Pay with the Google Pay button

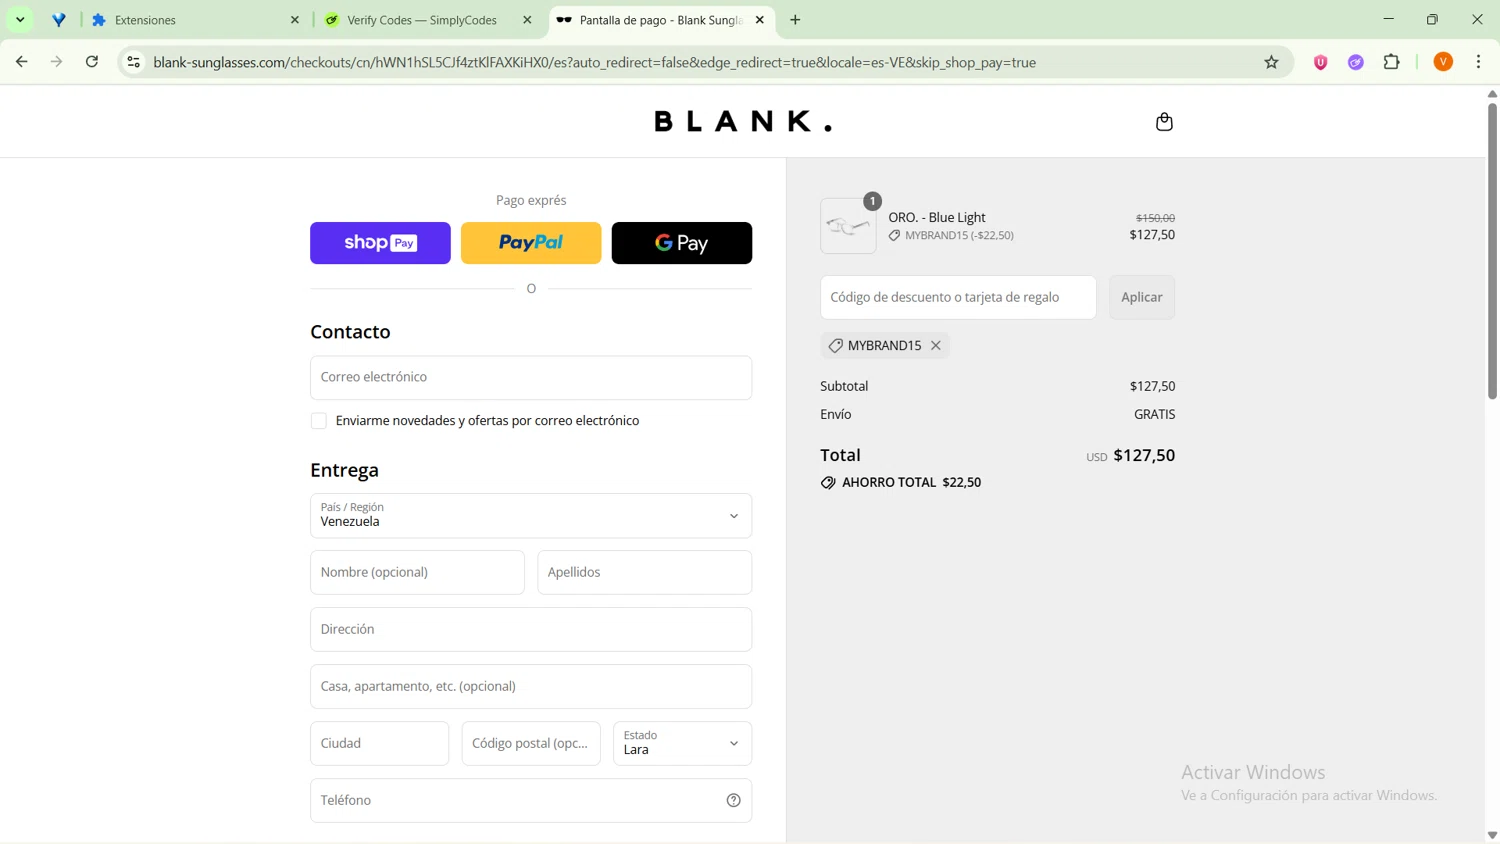click(x=682, y=243)
